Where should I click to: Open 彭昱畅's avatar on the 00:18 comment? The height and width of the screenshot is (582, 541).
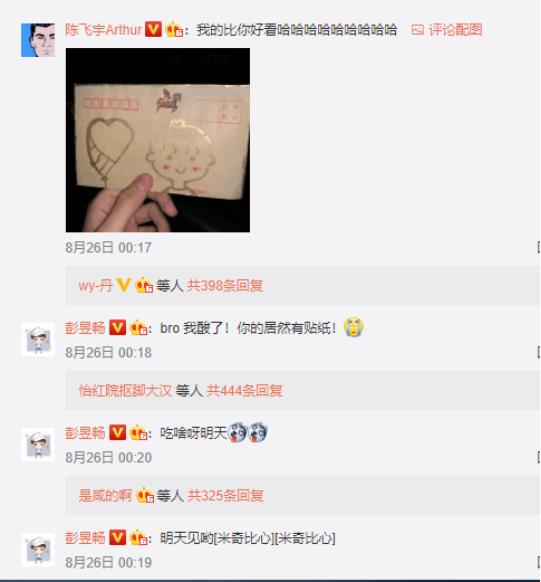coord(38,340)
